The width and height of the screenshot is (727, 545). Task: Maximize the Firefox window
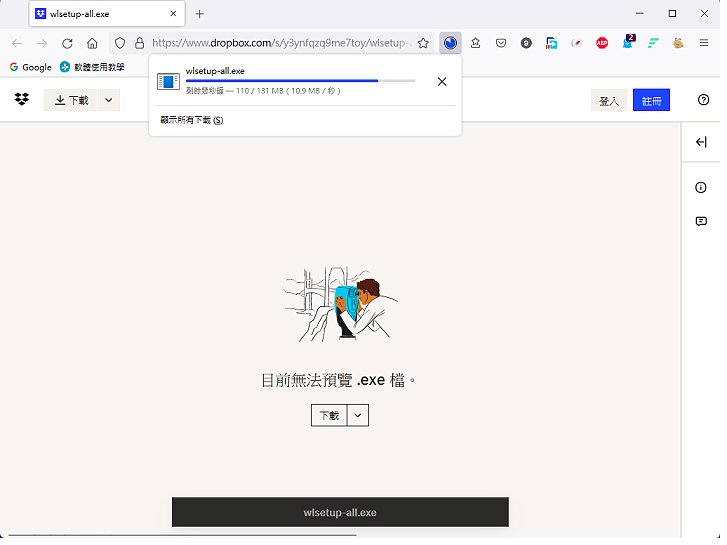(672, 14)
